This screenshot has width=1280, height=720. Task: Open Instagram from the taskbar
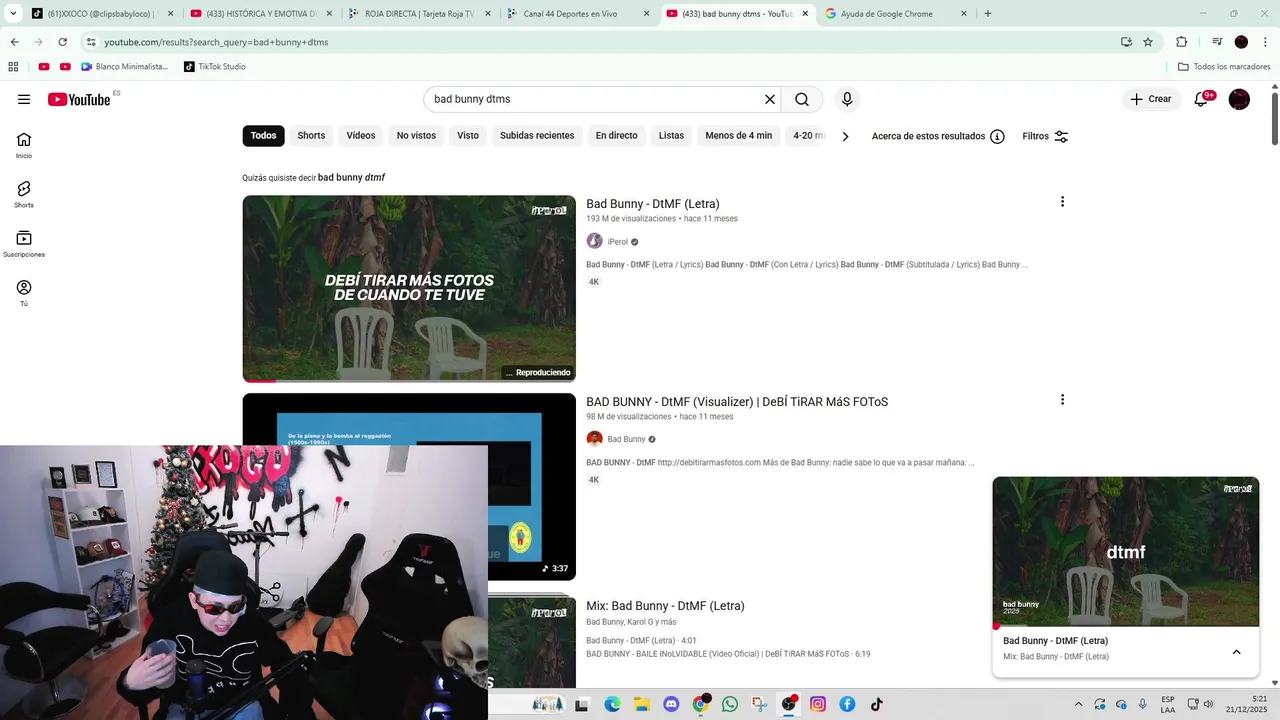(x=818, y=704)
